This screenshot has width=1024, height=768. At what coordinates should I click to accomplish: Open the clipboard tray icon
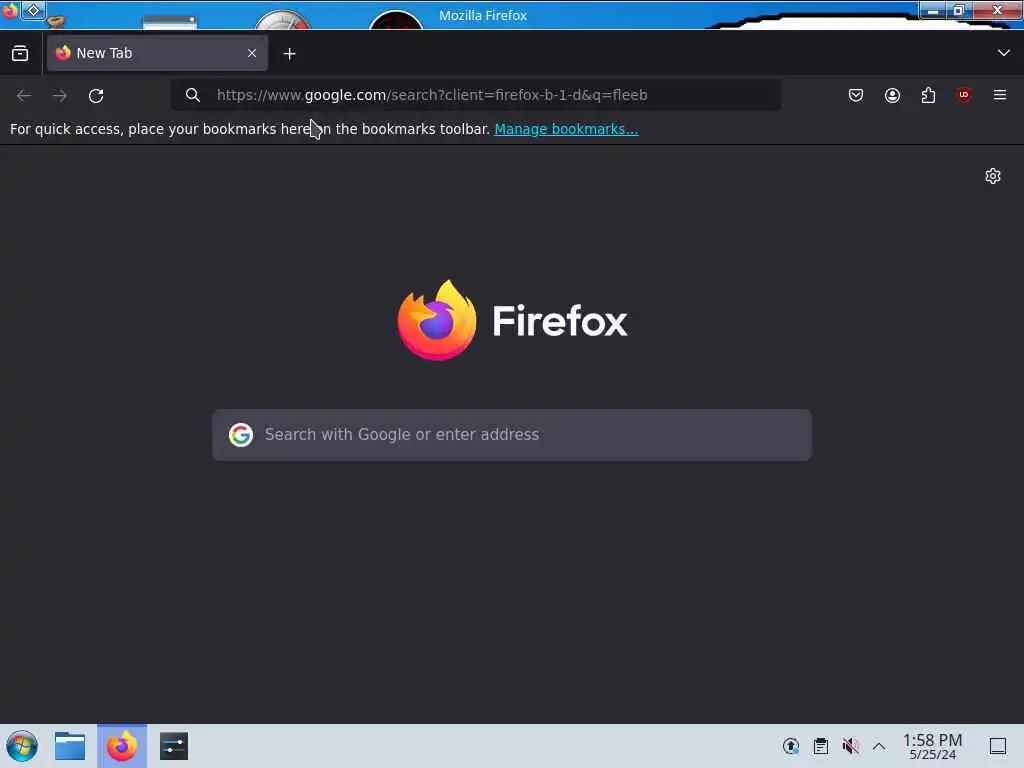pyautogui.click(x=821, y=746)
